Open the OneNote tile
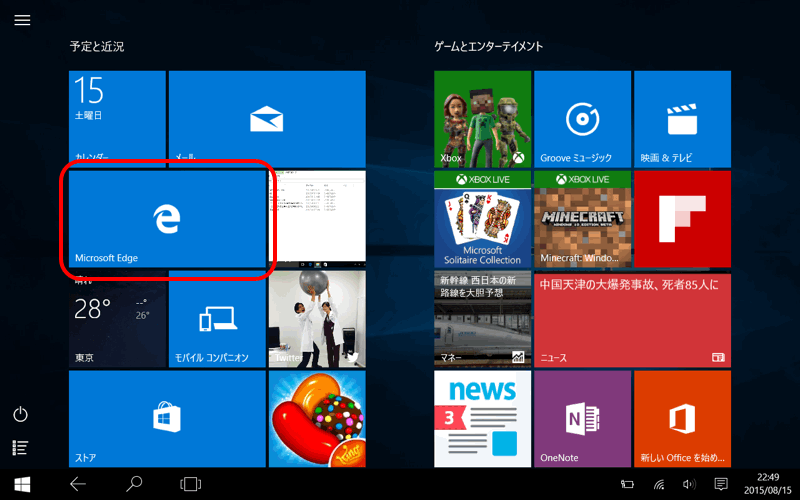Image resolution: width=800 pixels, height=500 pixels. (583, 419)
